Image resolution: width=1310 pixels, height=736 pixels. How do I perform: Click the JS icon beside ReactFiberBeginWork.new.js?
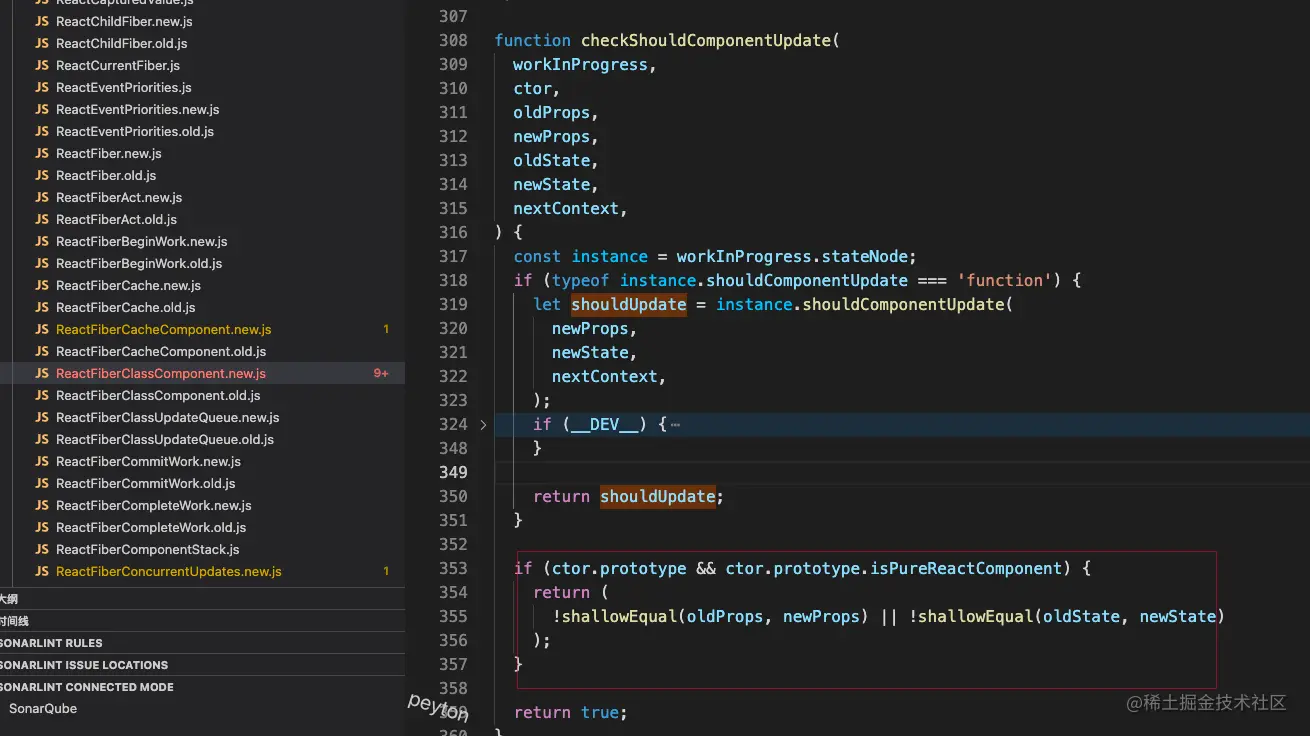coord(42,242)
